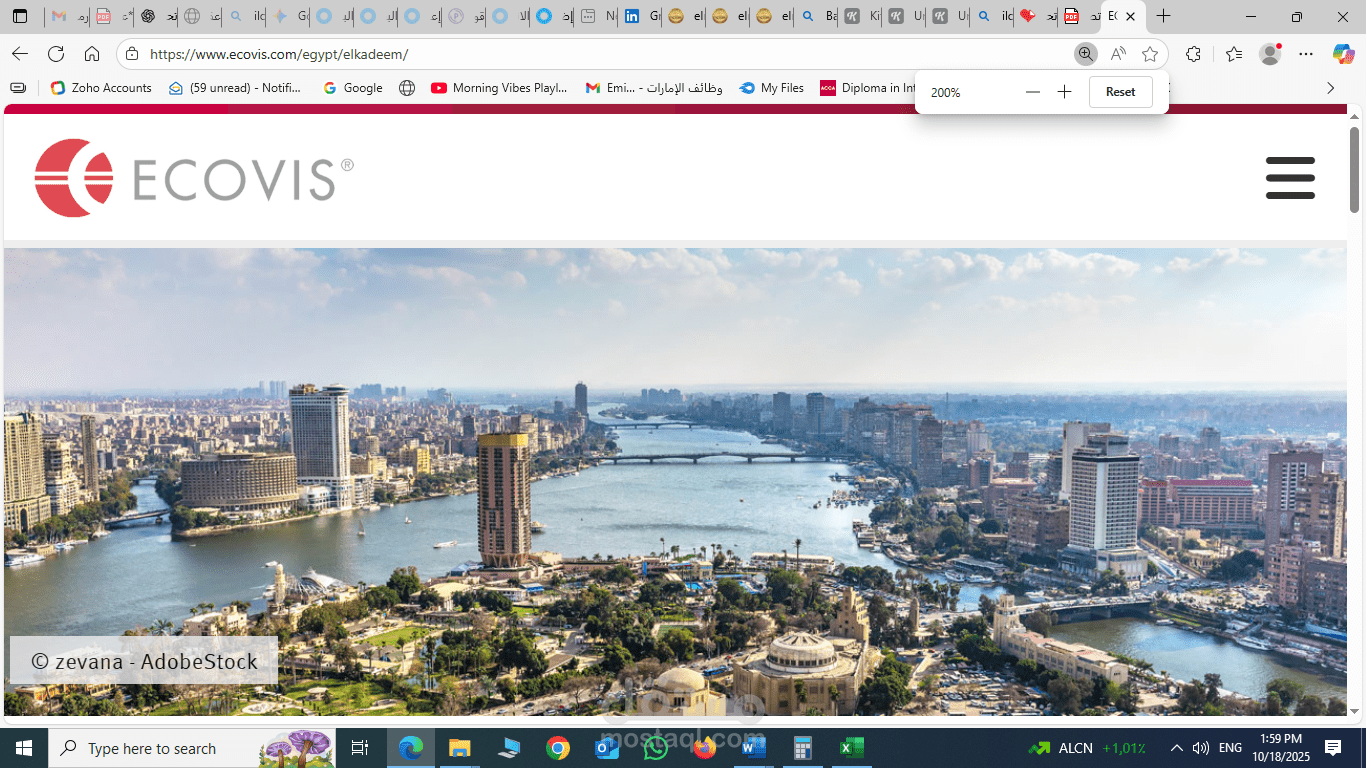
Task: Click the page vertical scrollbar thumb
Action: coord(1355,169)
